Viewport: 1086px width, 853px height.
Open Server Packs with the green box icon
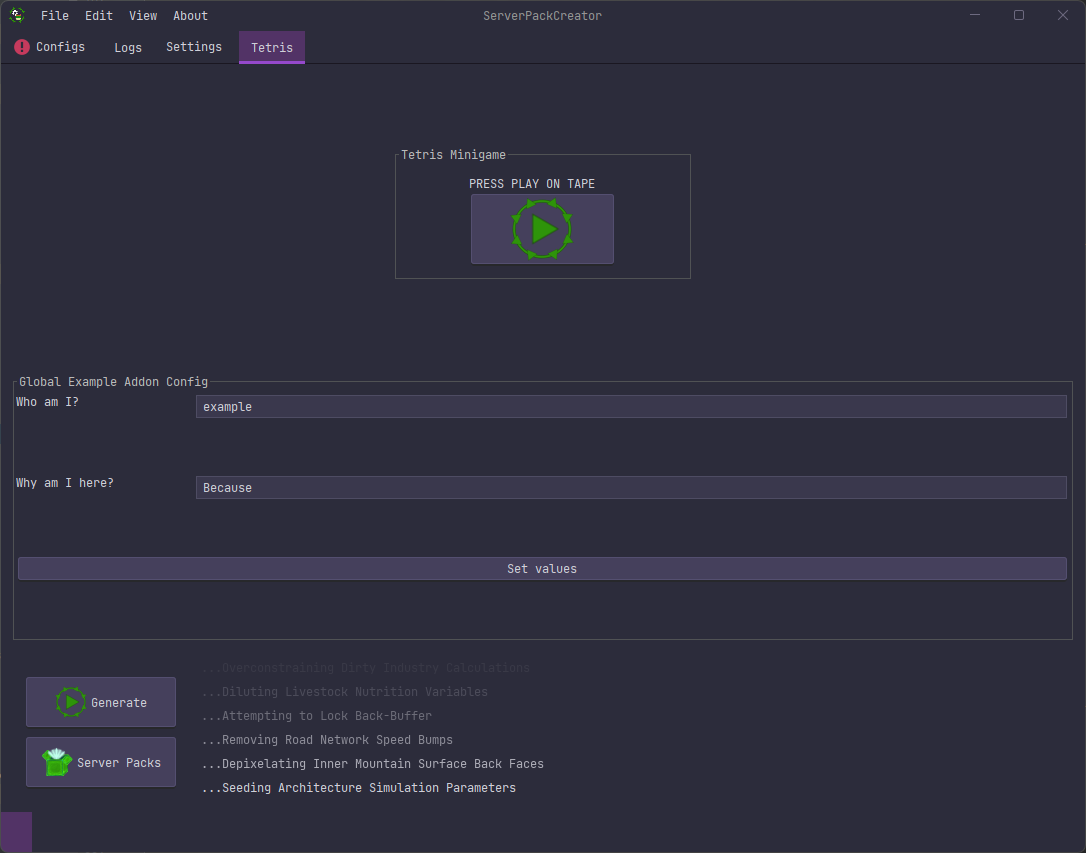coord(101,763)
